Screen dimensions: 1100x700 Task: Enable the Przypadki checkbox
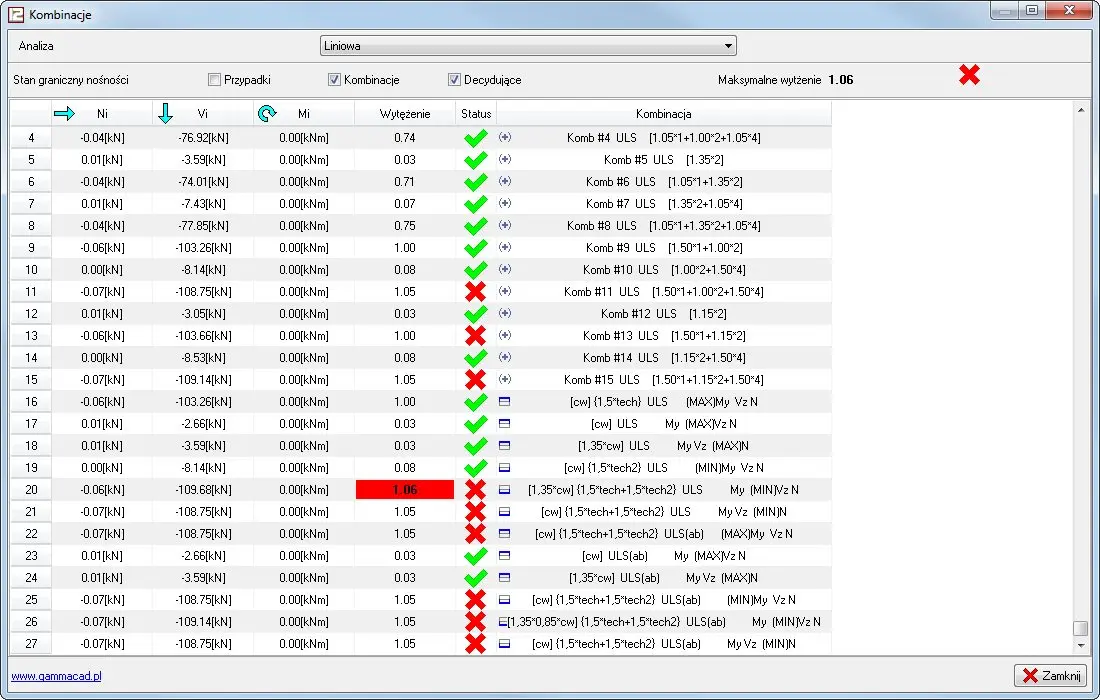click(x=214, y=80)
